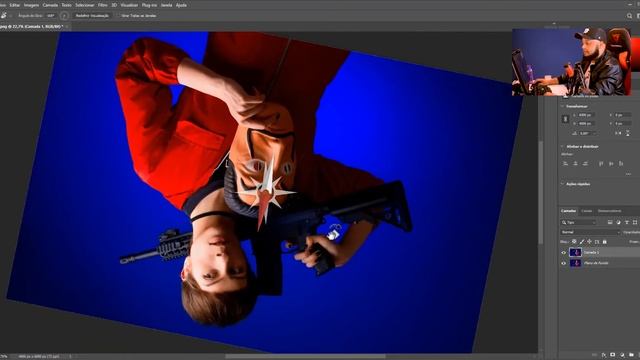The height and width of the screenshot is (360, 640).
Task: Align top edges icon
Action: tap(601, 164)
